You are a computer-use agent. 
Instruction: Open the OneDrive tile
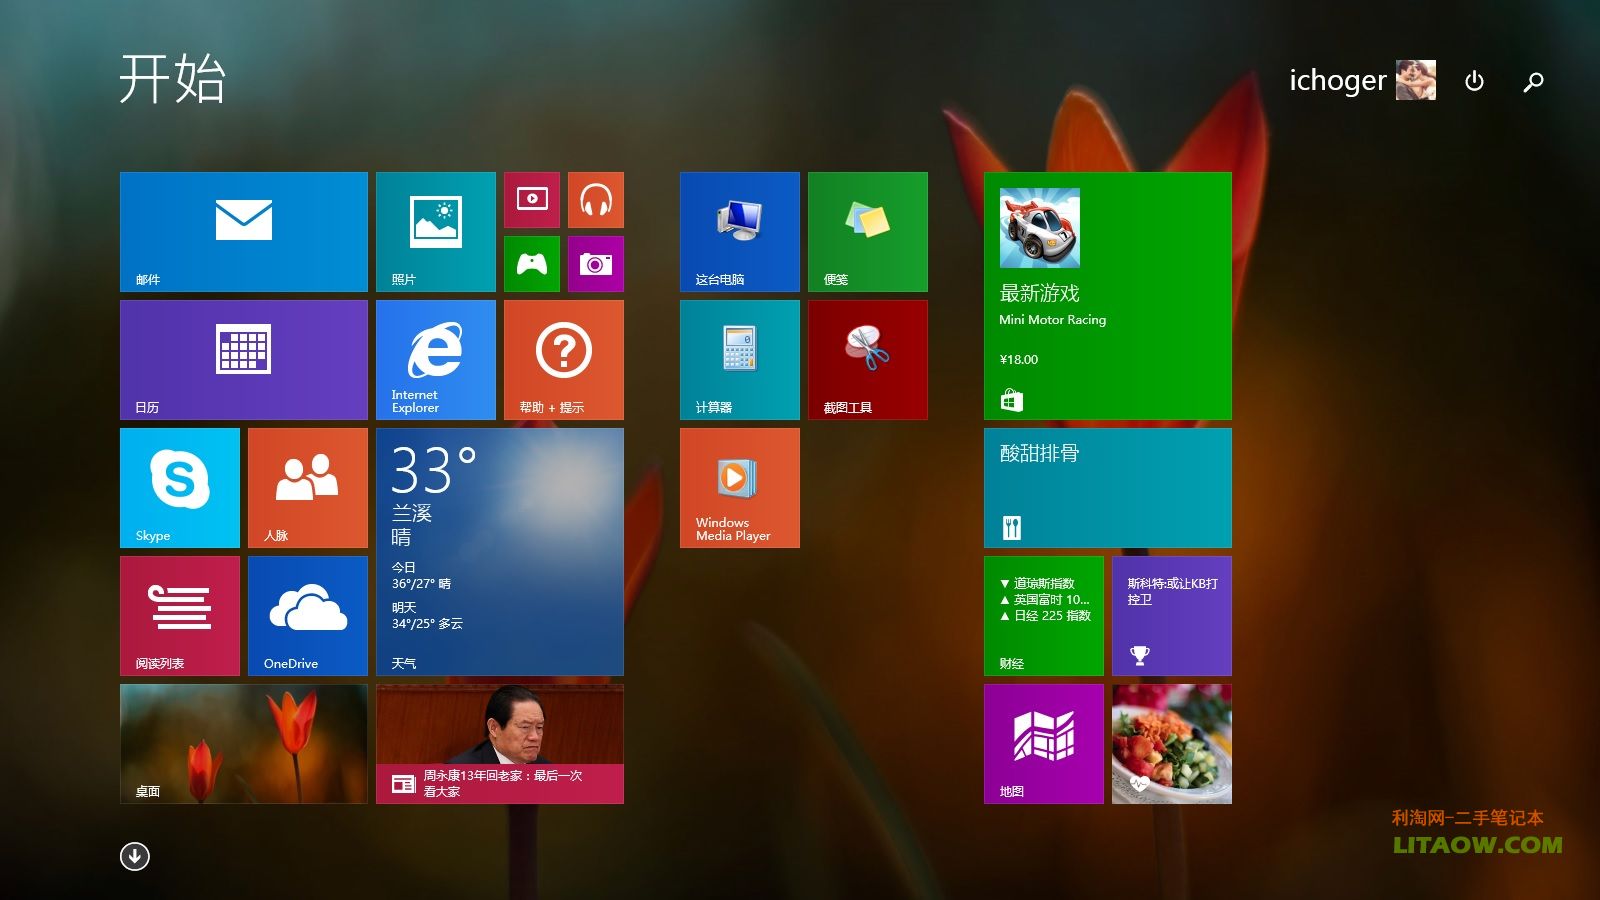(x=308, y=616)
